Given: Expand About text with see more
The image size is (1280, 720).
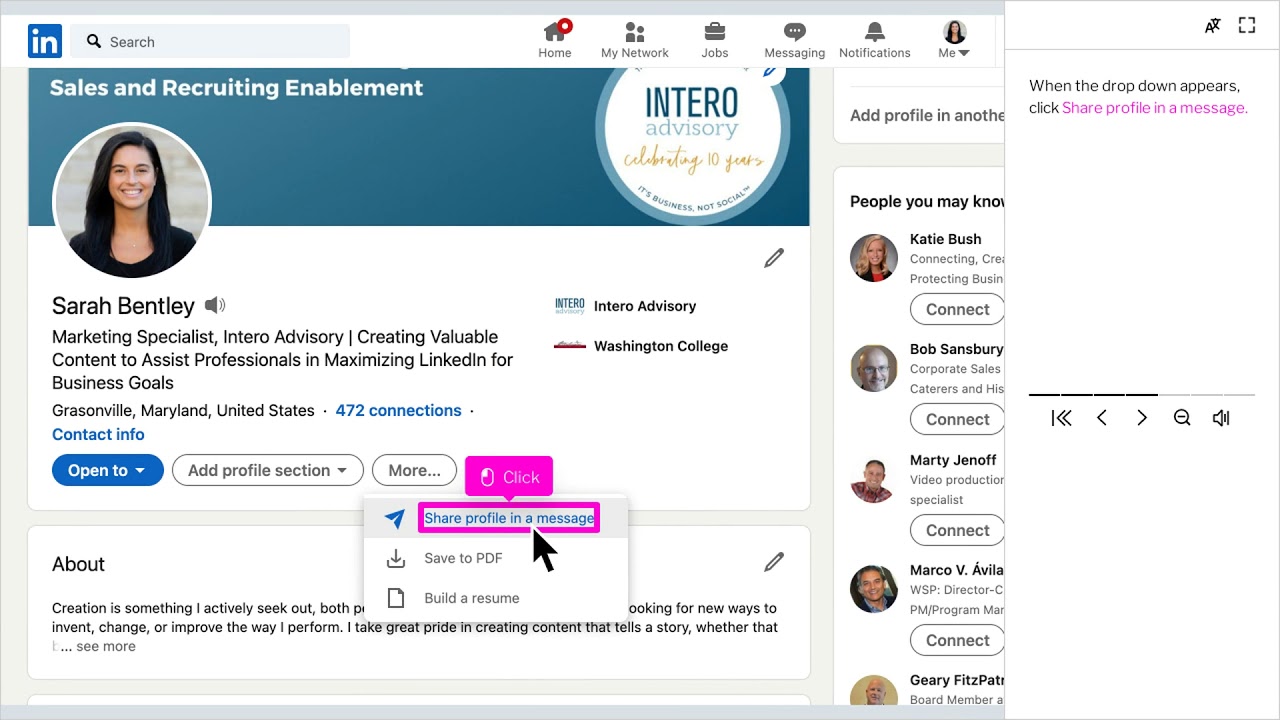Looking at the screenshot, I should [x=106, y=646].
